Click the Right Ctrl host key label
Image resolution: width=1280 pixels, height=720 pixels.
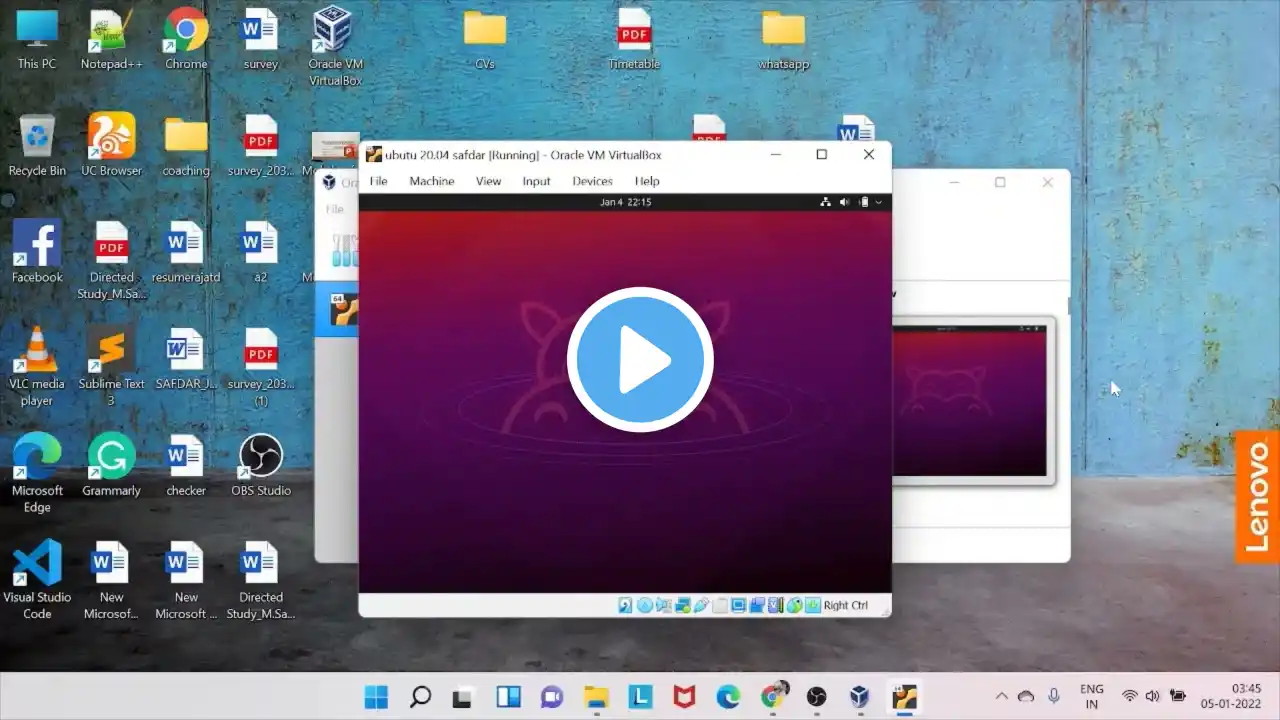846,605
